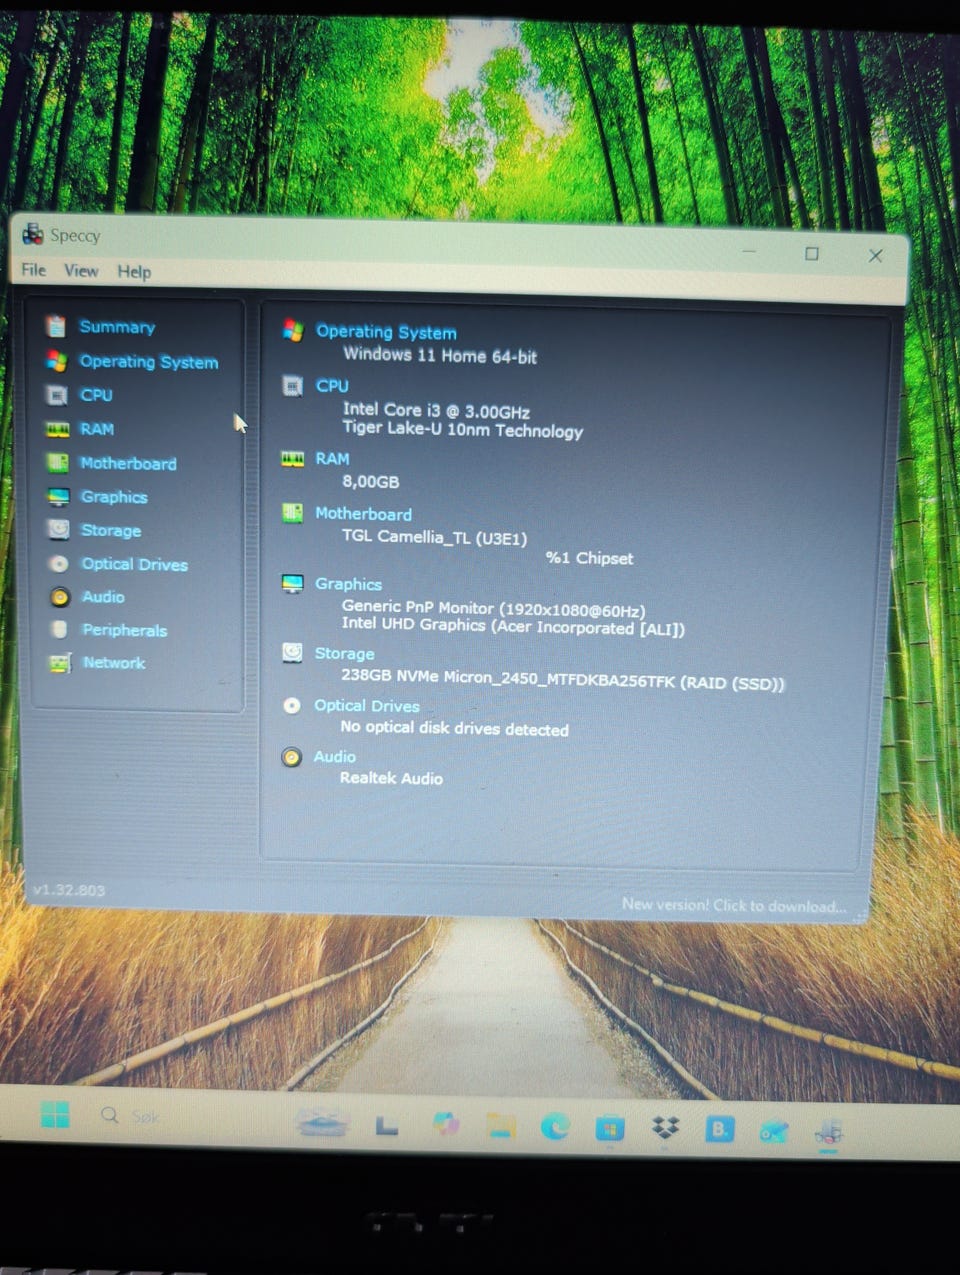960x1275 pixels.
Task: Click the '8,00GB' RAM value
Action: coord(371,481)
